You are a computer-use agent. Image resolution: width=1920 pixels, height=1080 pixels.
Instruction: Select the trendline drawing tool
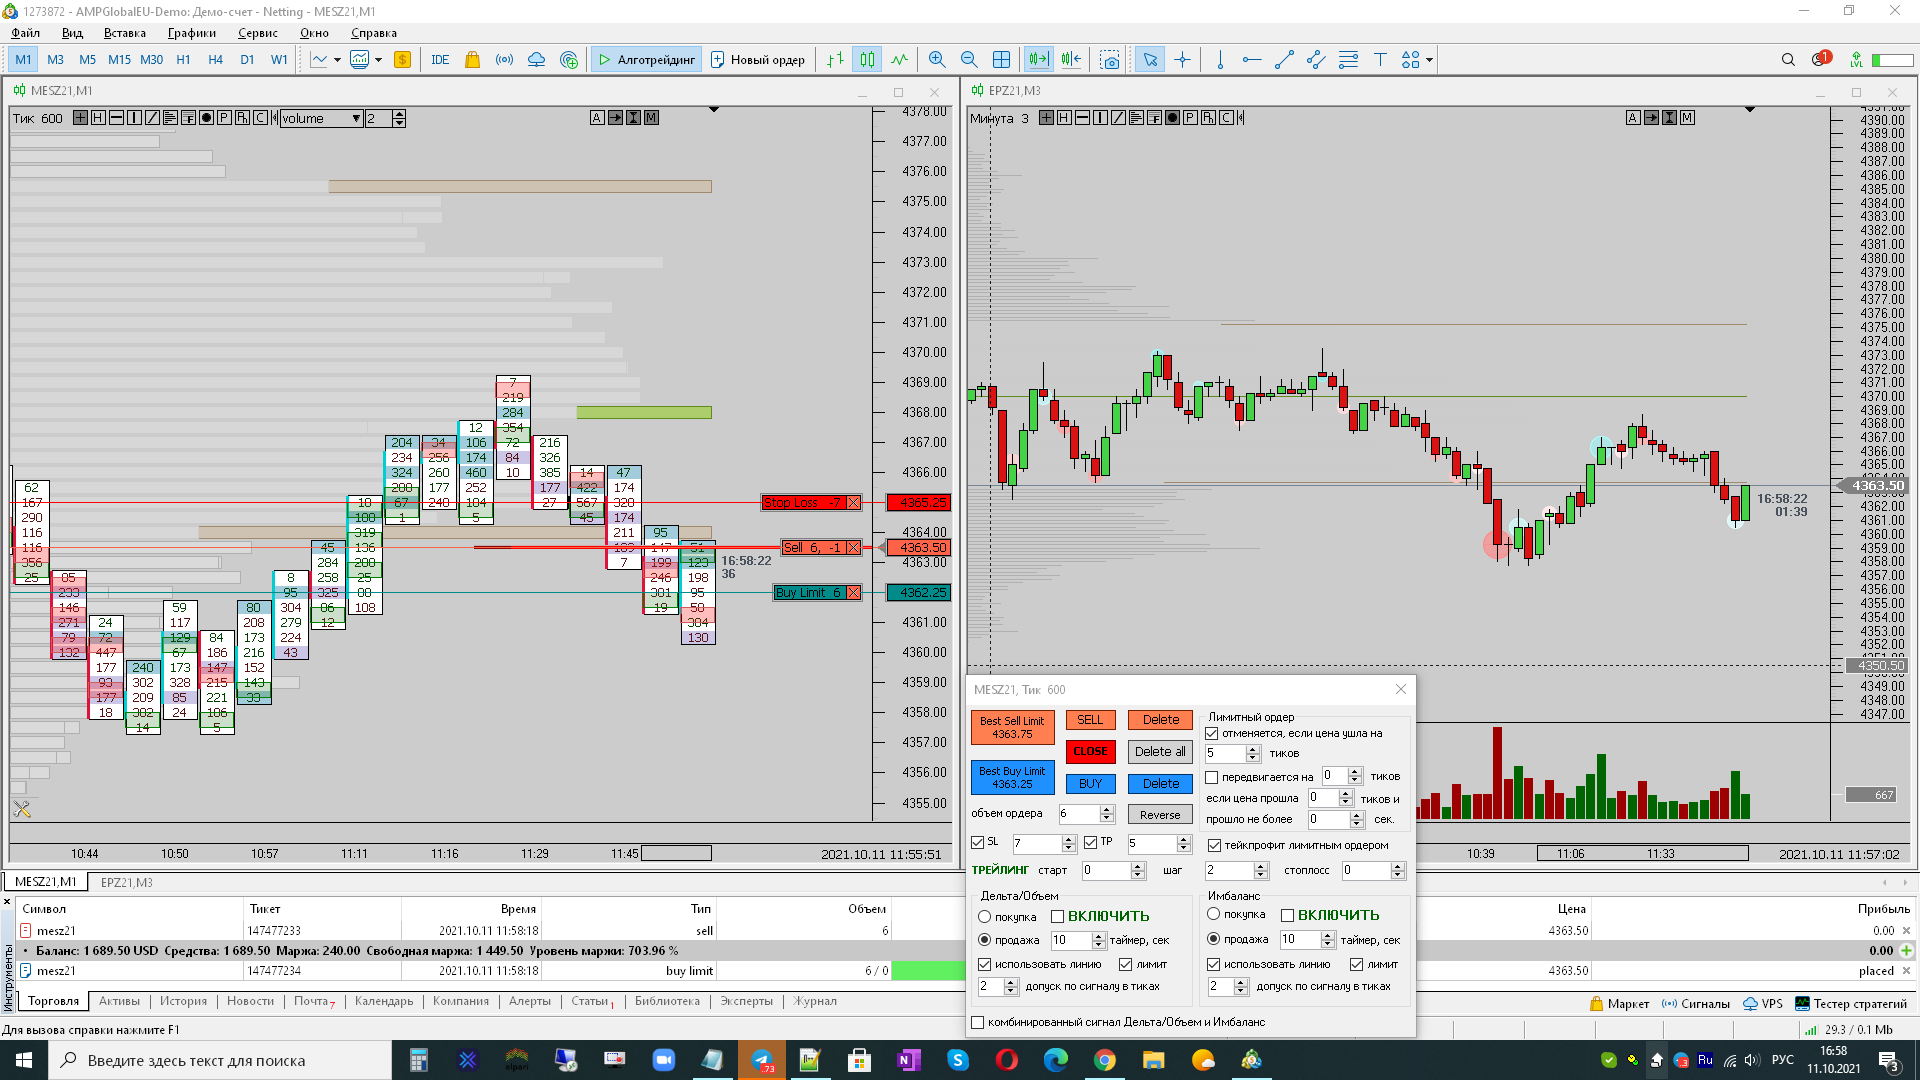click(x=1284, y=60)
